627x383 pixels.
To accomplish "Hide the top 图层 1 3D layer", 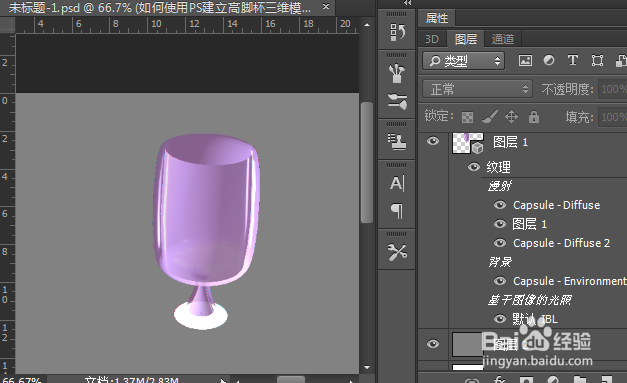I will (x=433, y=142).
